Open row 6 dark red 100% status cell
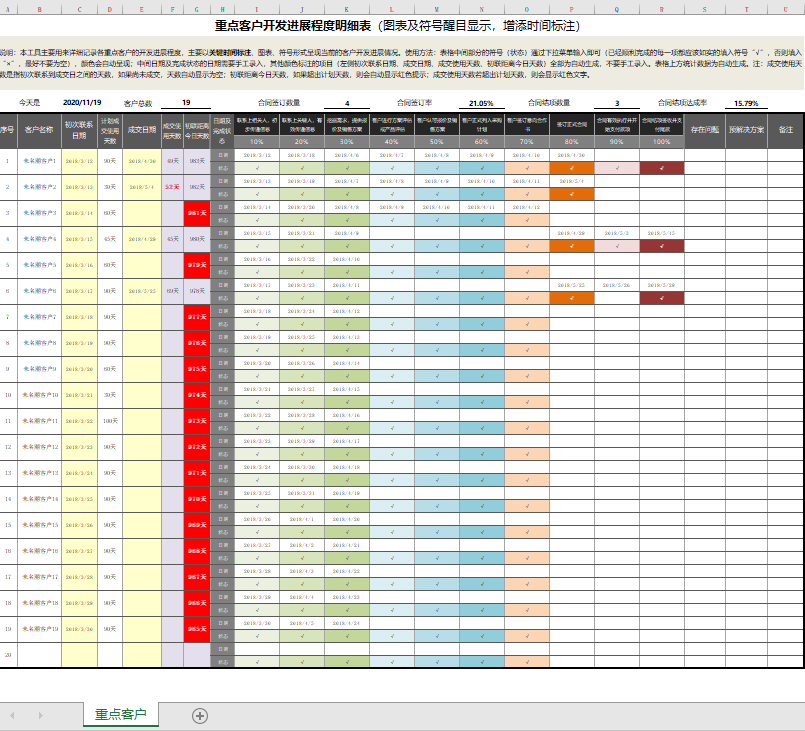Screen dimensions: 805x731 click(x=661, y=298)
